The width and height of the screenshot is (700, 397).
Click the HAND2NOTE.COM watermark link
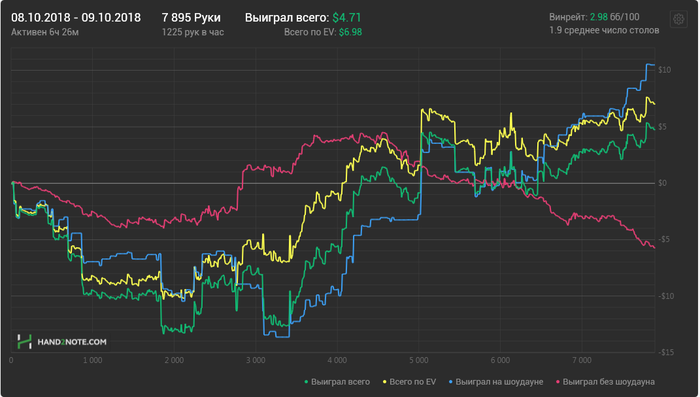coord(72,342)
